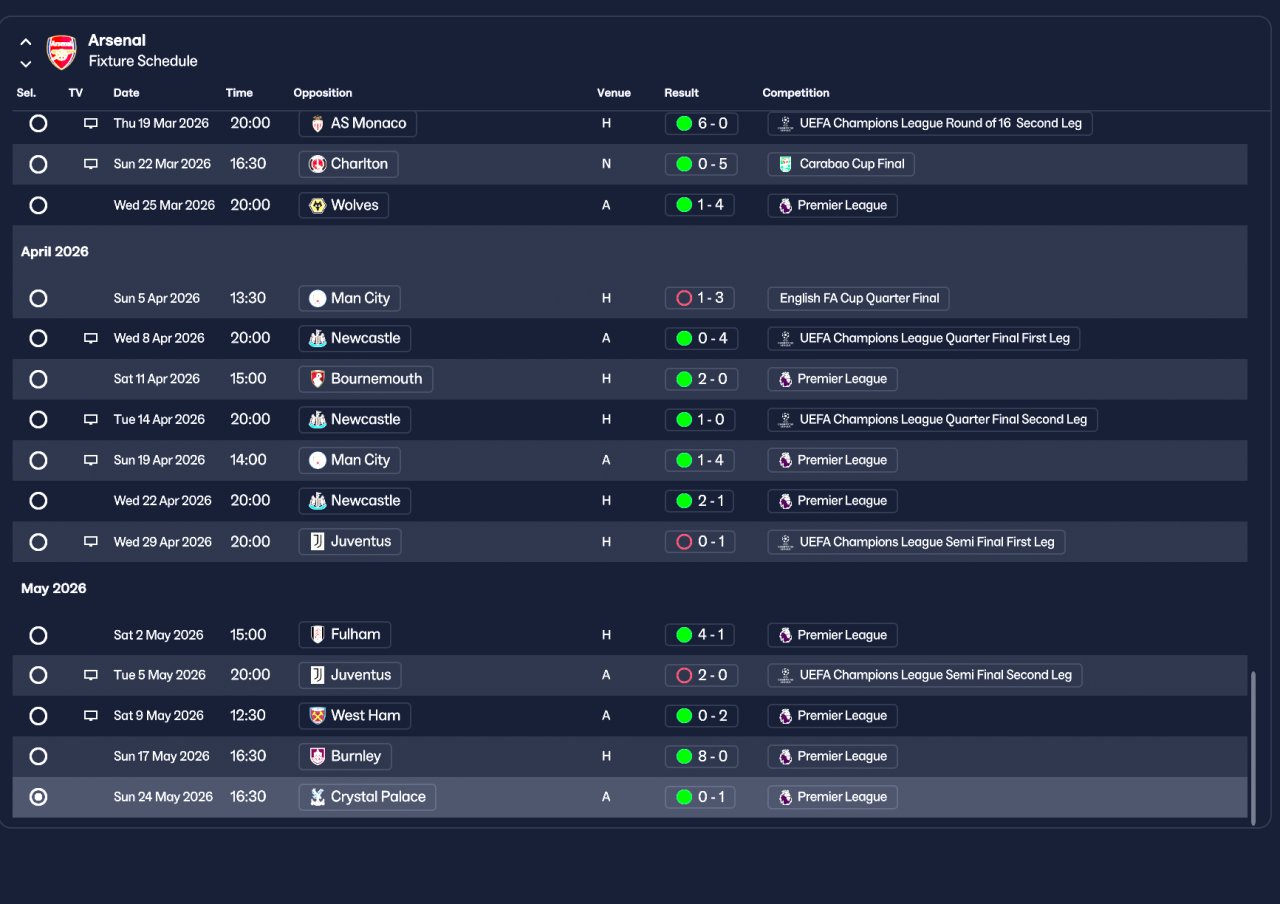Image resolution: width=1280 pixels, height=904 pixels.
Task: Click TV icon for Charlton match
Action: tap(91, 164)
